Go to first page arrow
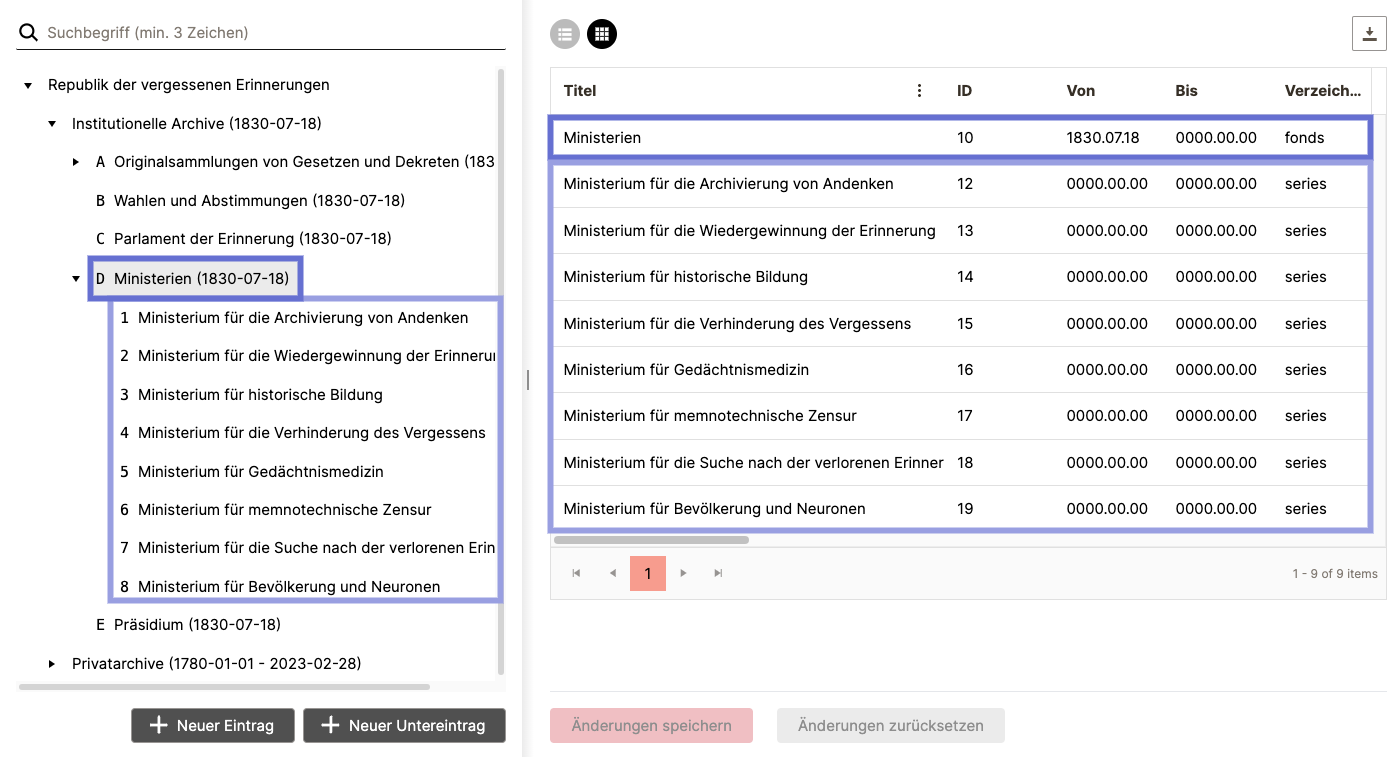The width and height of the screenshot is (1400, 757). pos(576,573)
